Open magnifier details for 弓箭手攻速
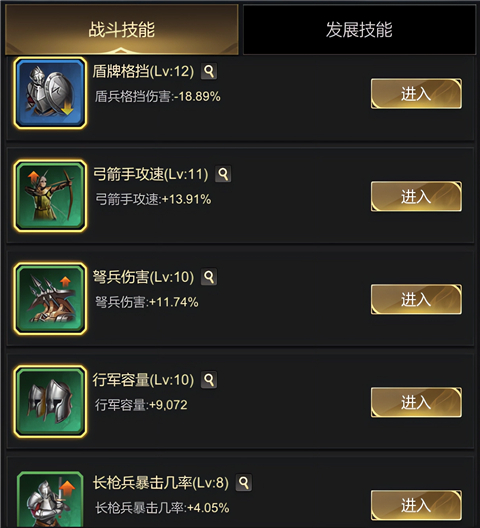480x528 pixels. click(223, 174)
